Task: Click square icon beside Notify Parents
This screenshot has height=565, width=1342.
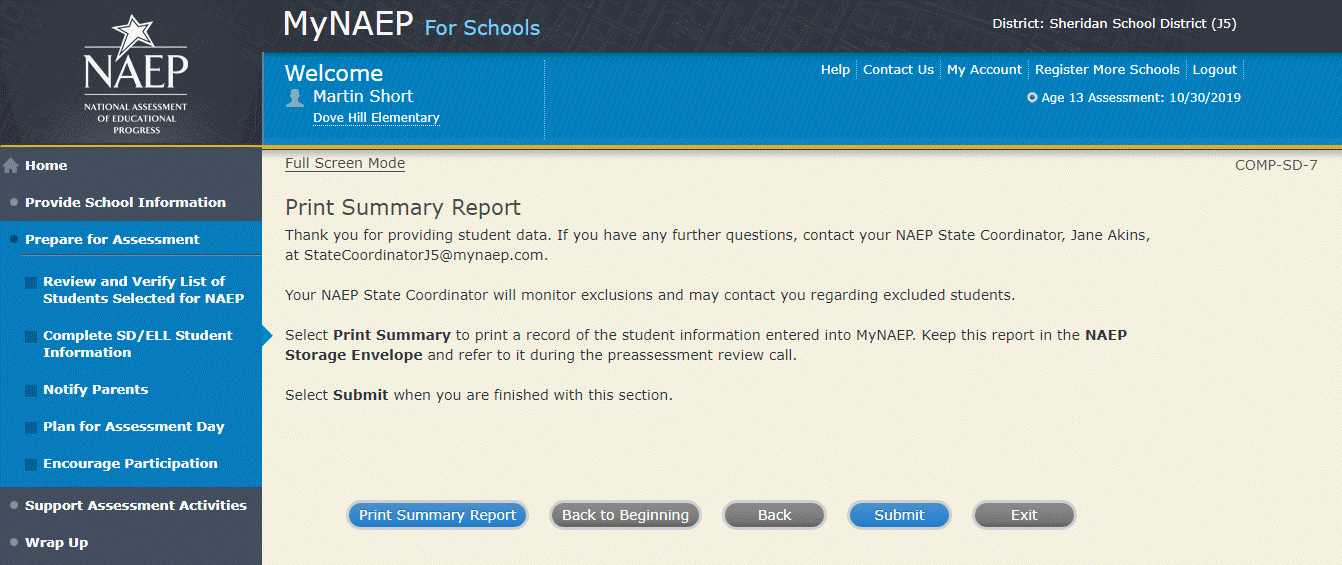Action: (31, 390)
